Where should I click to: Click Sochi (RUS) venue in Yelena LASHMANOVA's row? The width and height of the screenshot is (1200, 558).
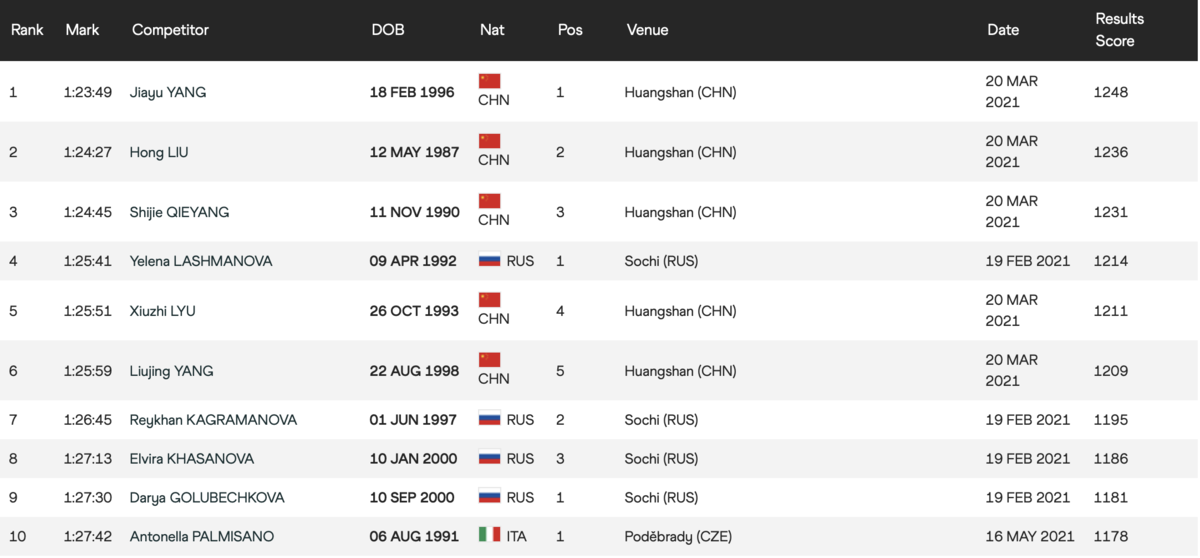click(x=661, y=261)
